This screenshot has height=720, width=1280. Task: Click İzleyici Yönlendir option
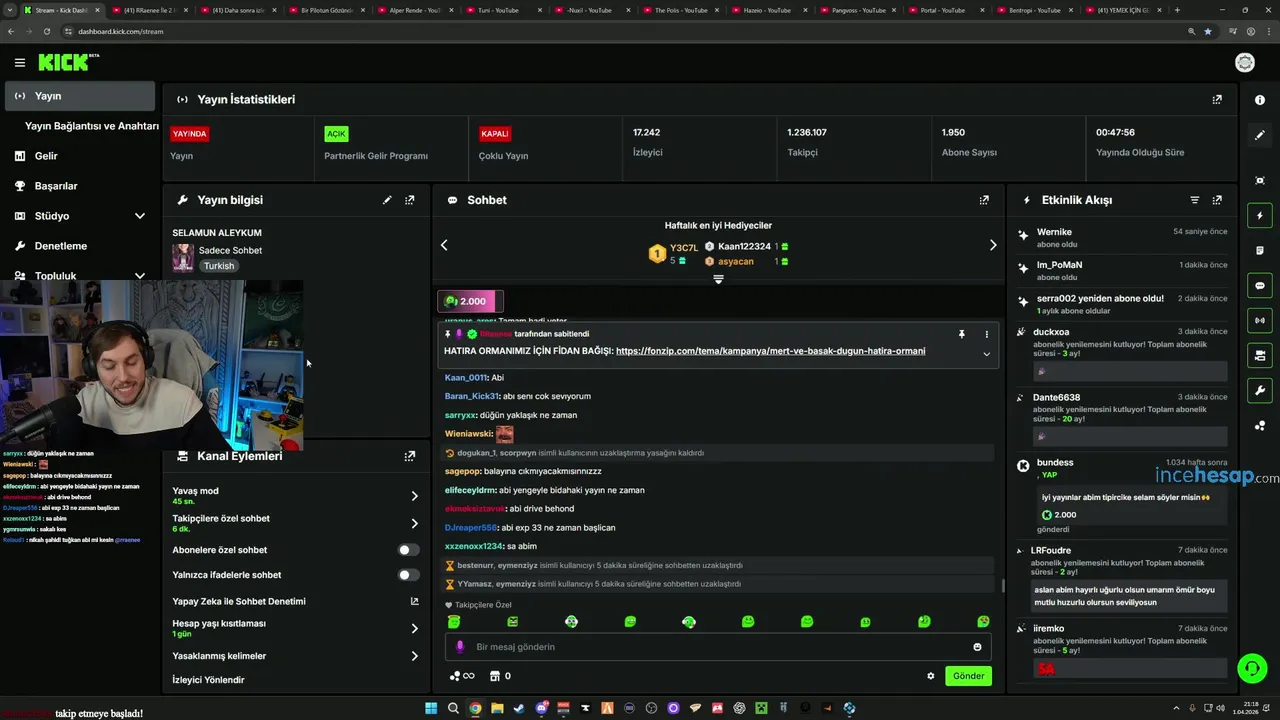208,680
